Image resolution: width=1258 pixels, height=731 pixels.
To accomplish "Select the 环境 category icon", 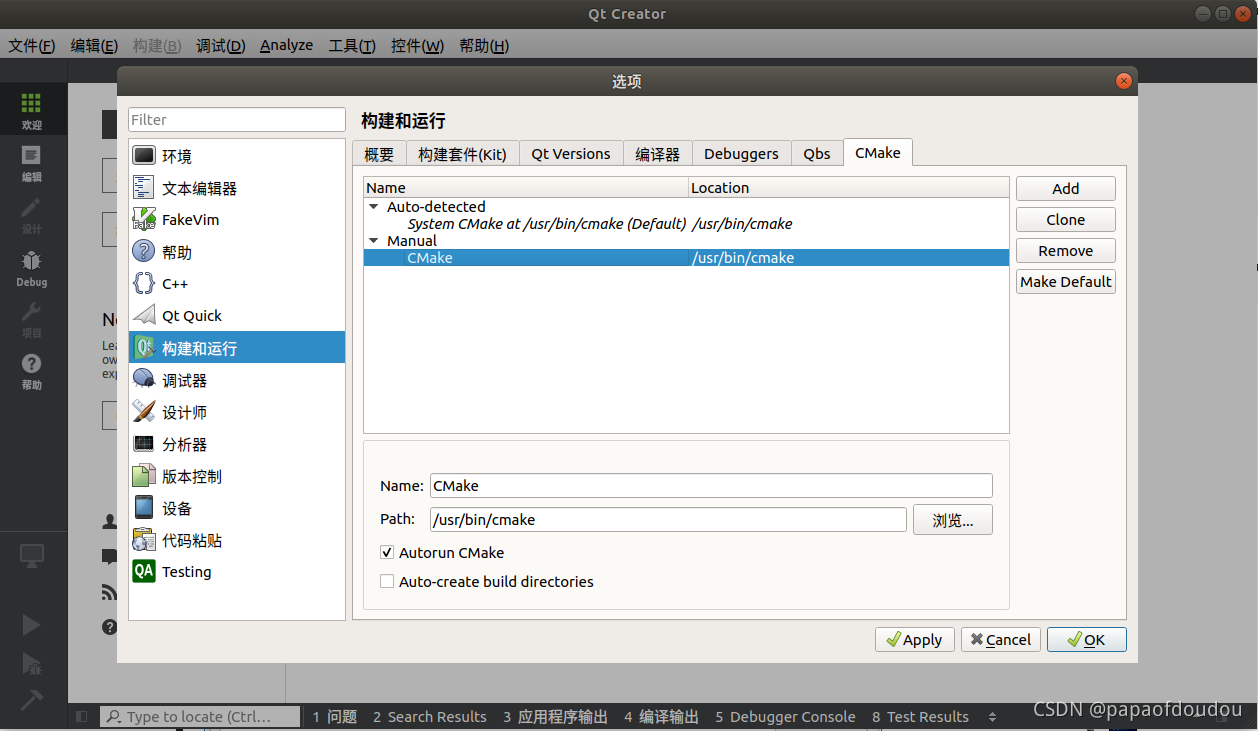I will 145,156.
